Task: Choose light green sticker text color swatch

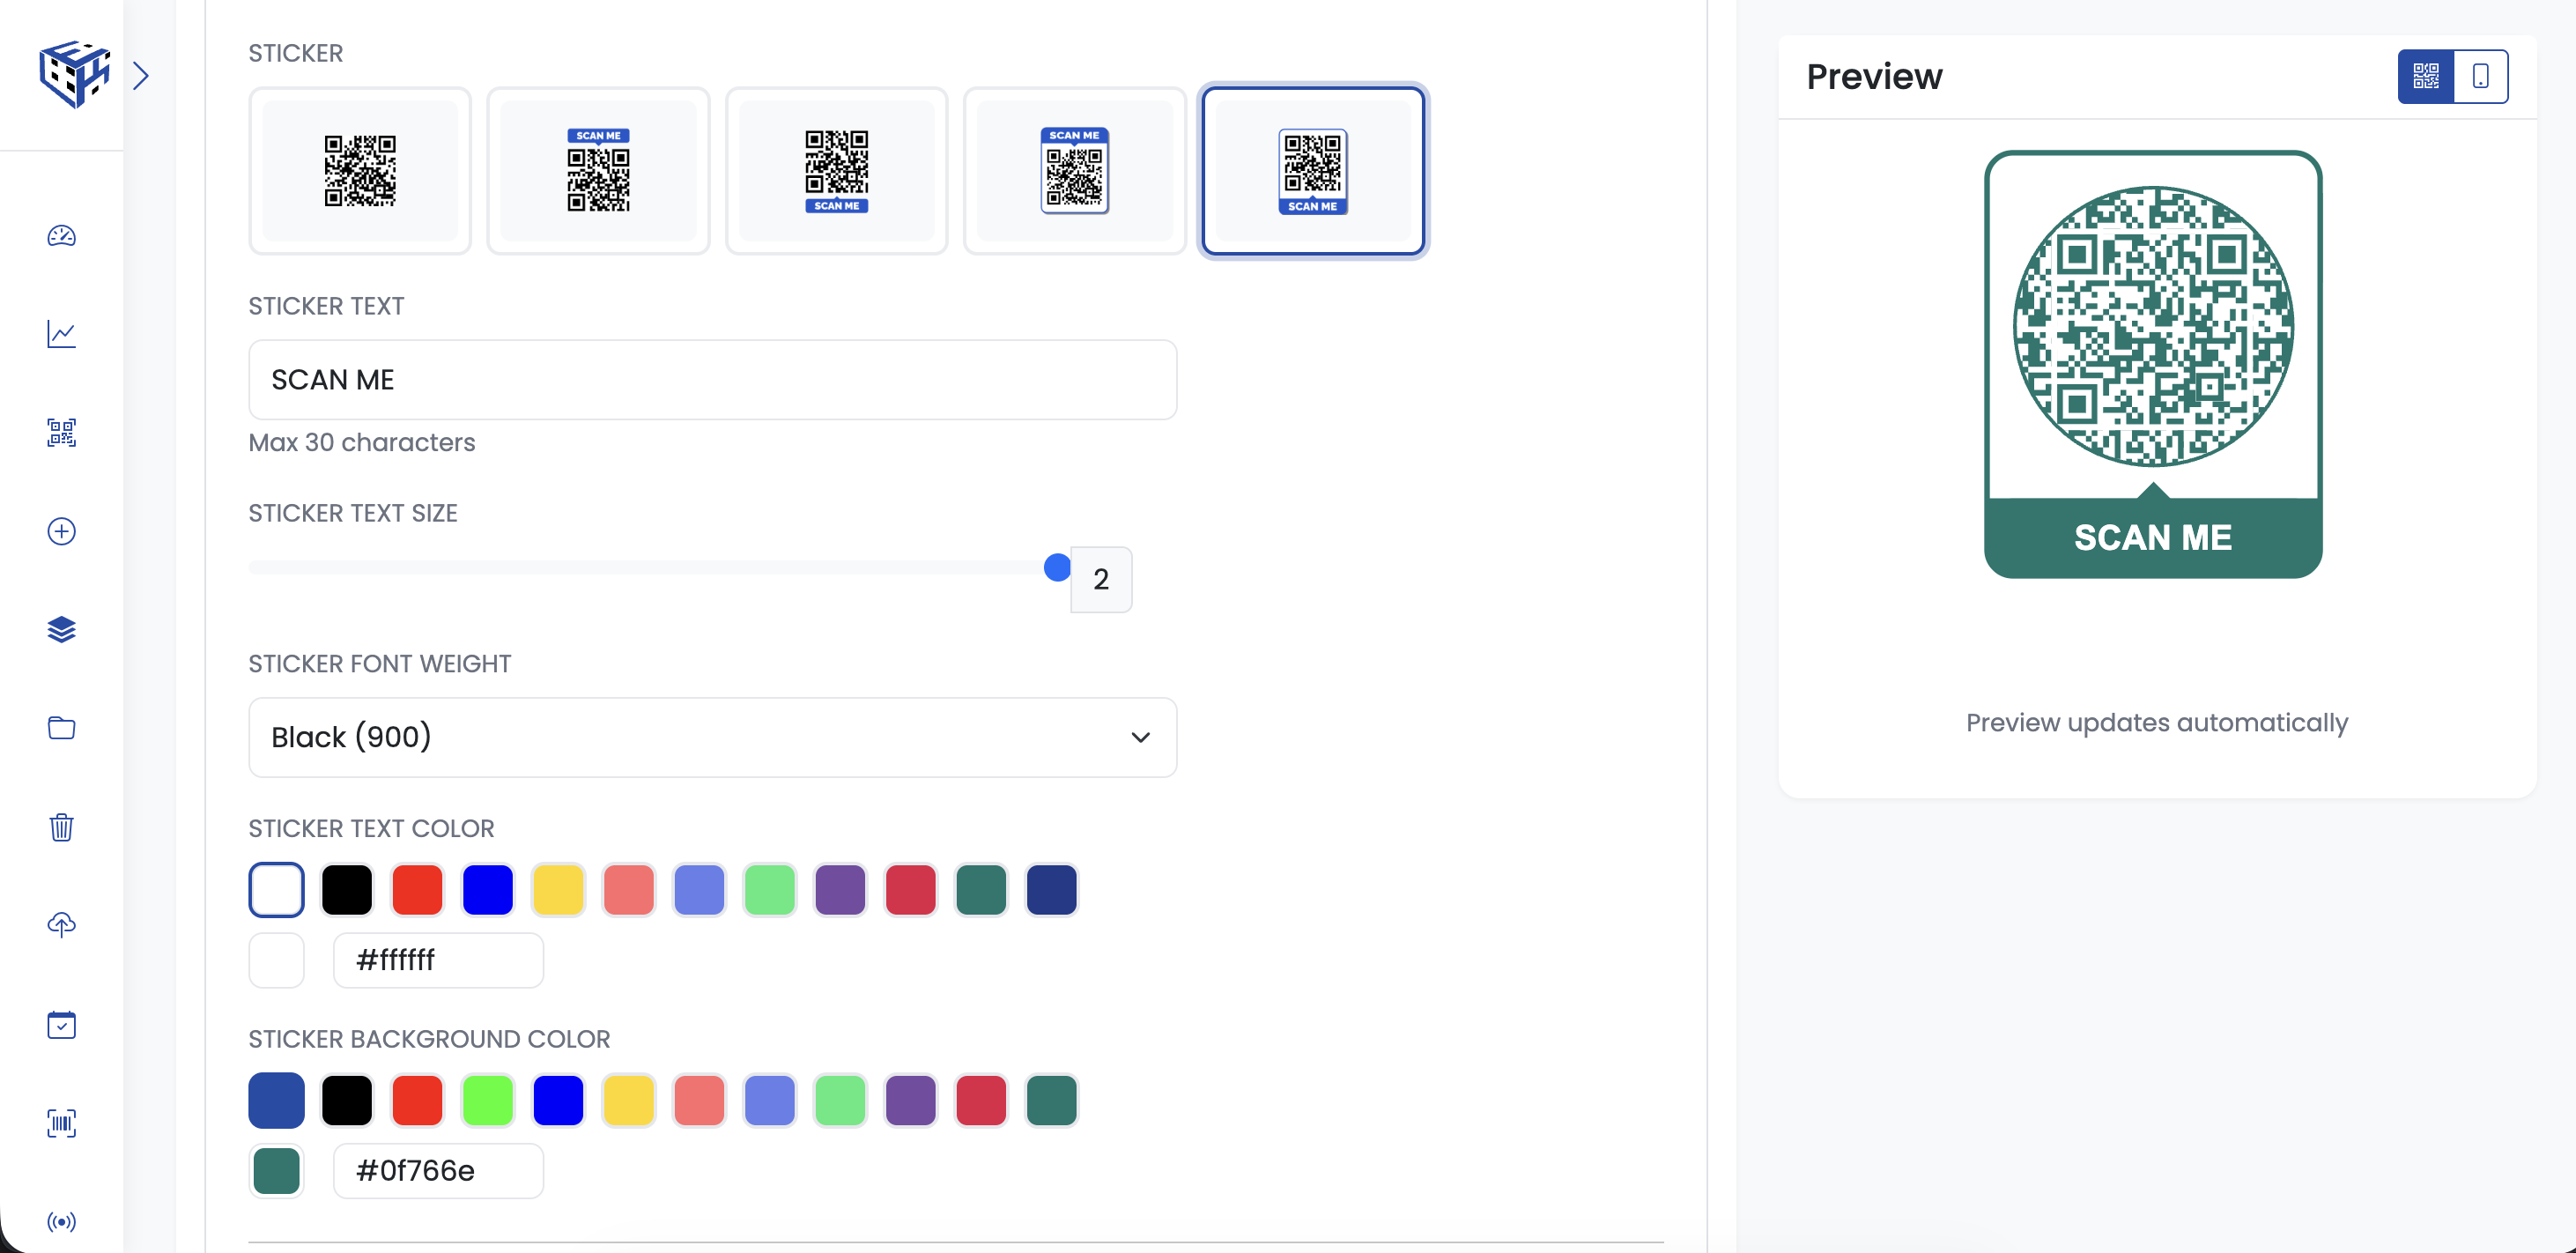Action: coord(770,890)
